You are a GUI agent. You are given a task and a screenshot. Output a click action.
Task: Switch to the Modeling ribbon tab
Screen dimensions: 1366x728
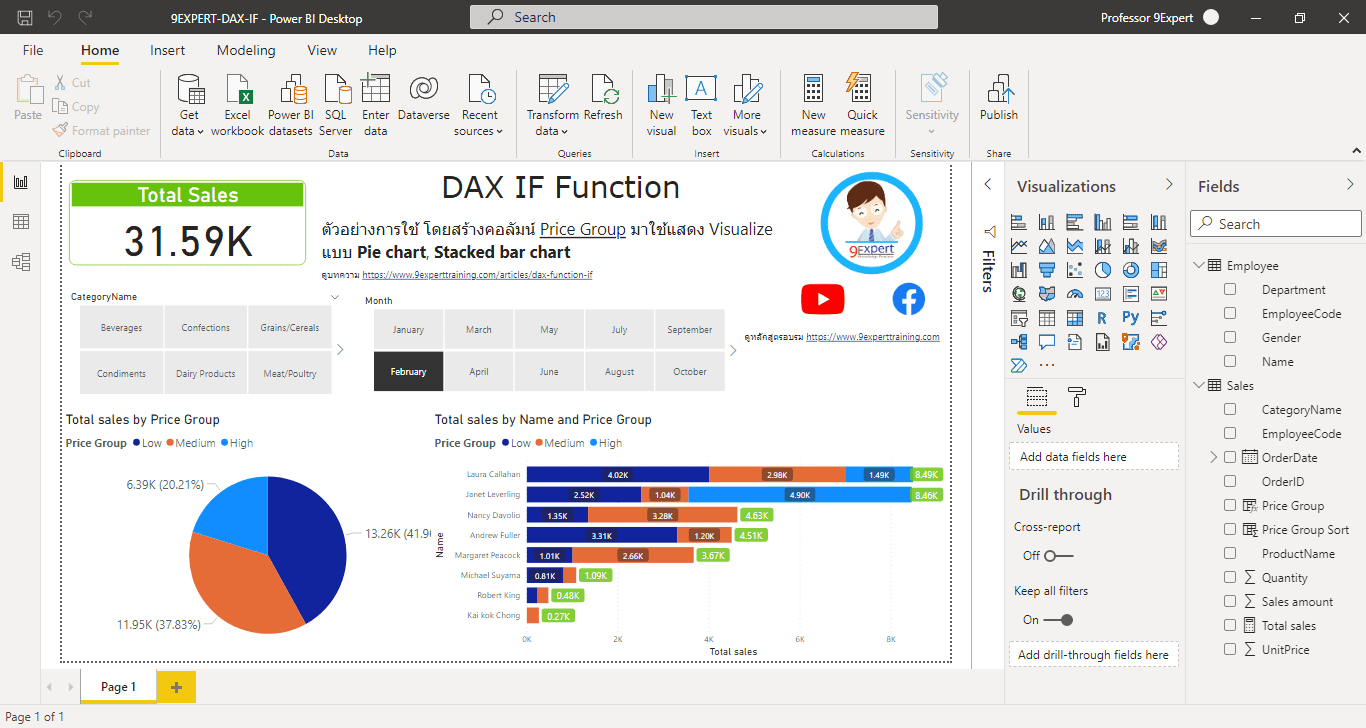[x=246, y=50]
